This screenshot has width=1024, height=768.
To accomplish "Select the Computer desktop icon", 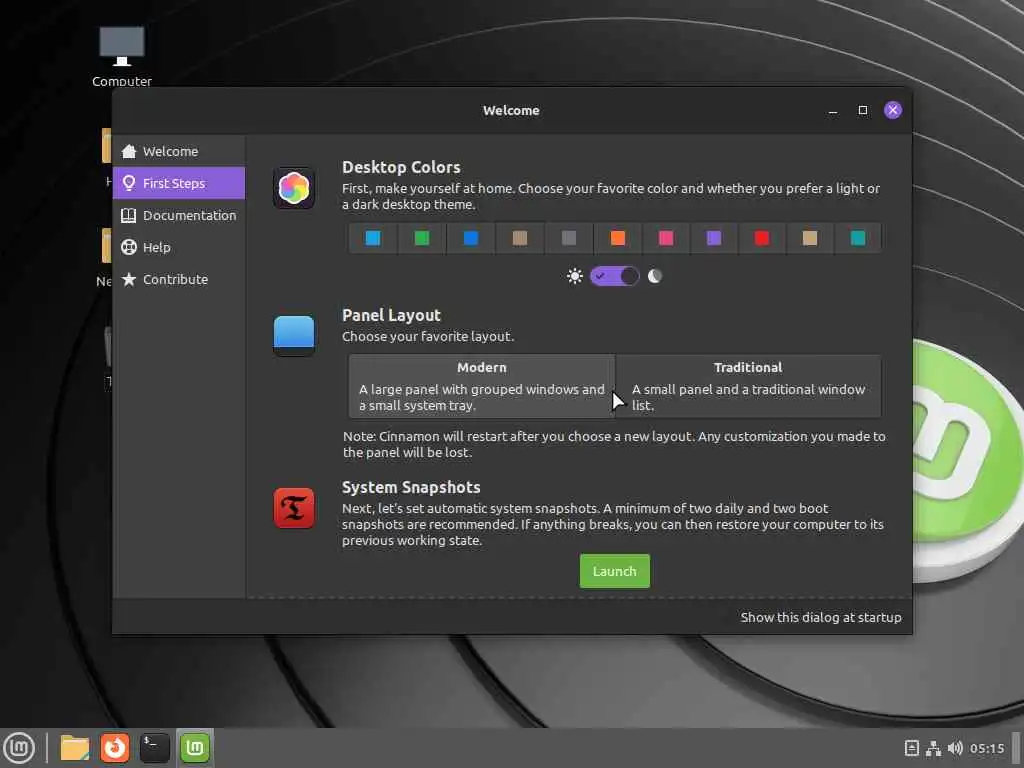I will coord(121,56).
